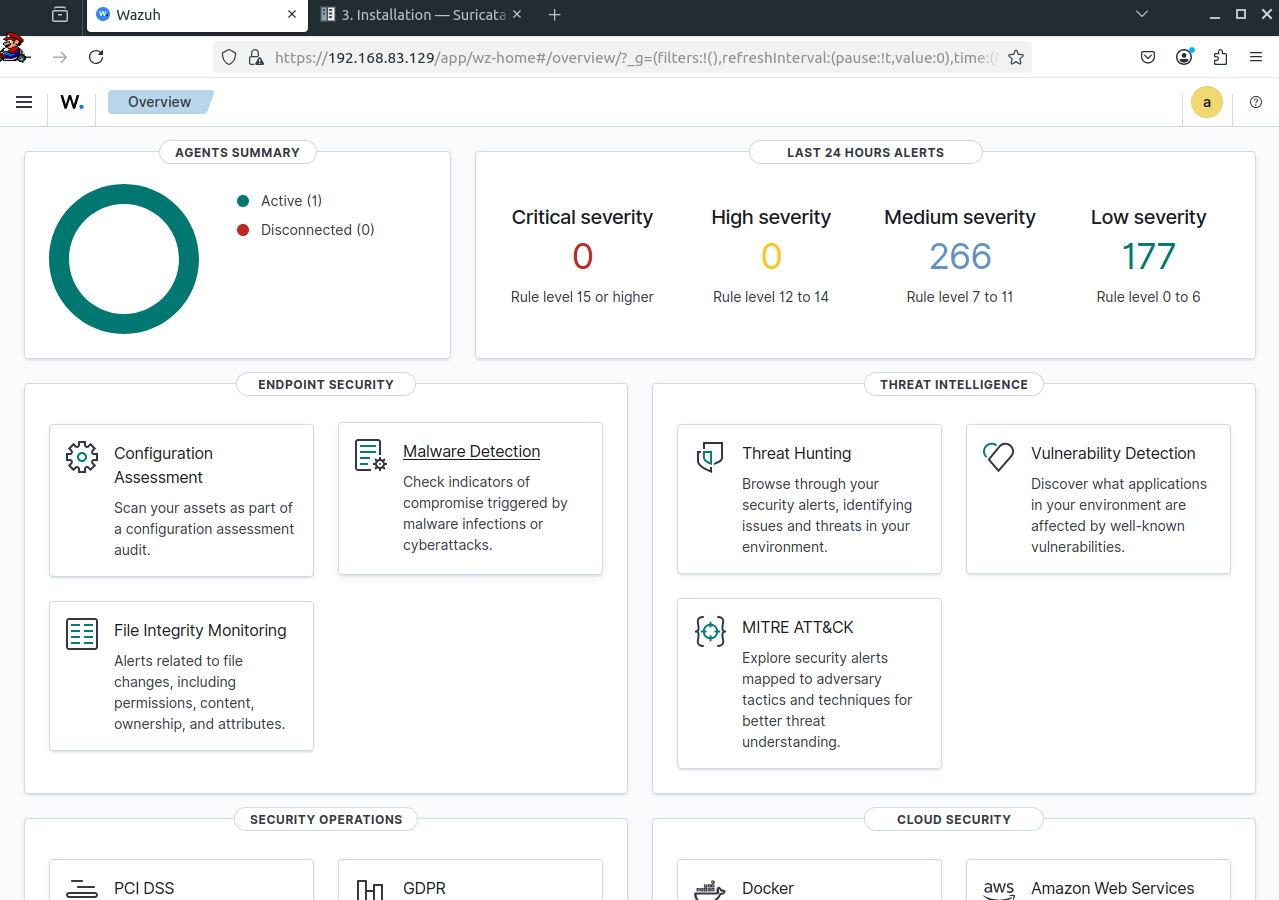Click the site security padlock icon

coord(256,57)
